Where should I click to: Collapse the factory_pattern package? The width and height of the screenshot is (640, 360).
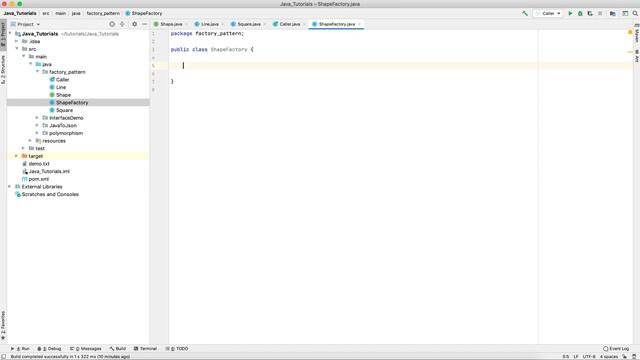click(38, 71)
